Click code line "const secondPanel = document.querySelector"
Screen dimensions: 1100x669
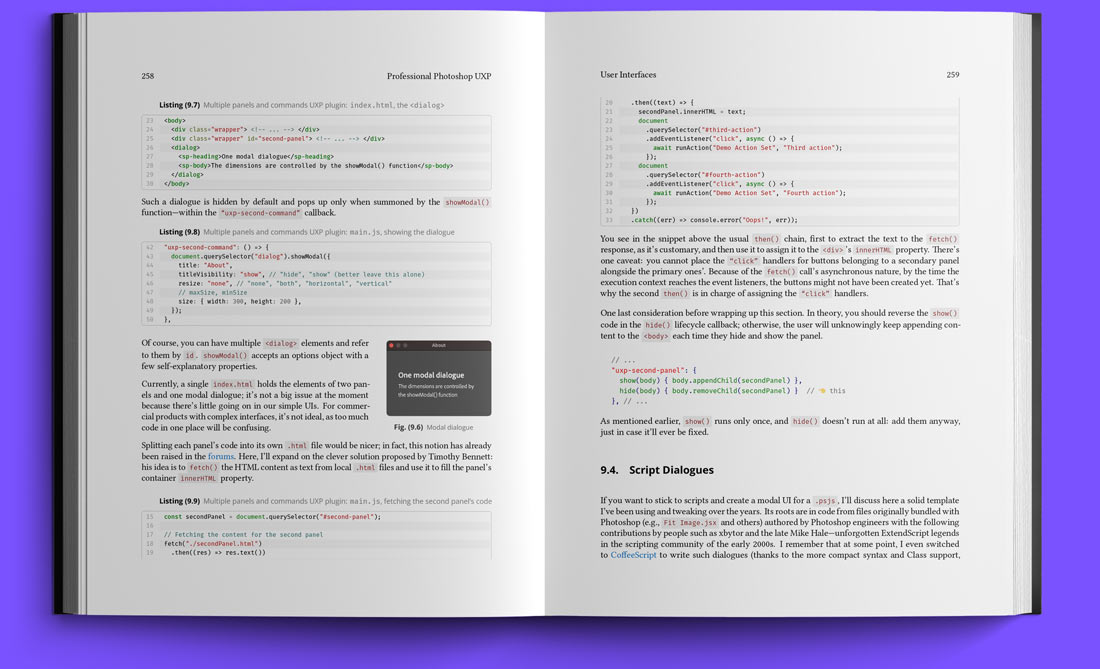[272, 517]
